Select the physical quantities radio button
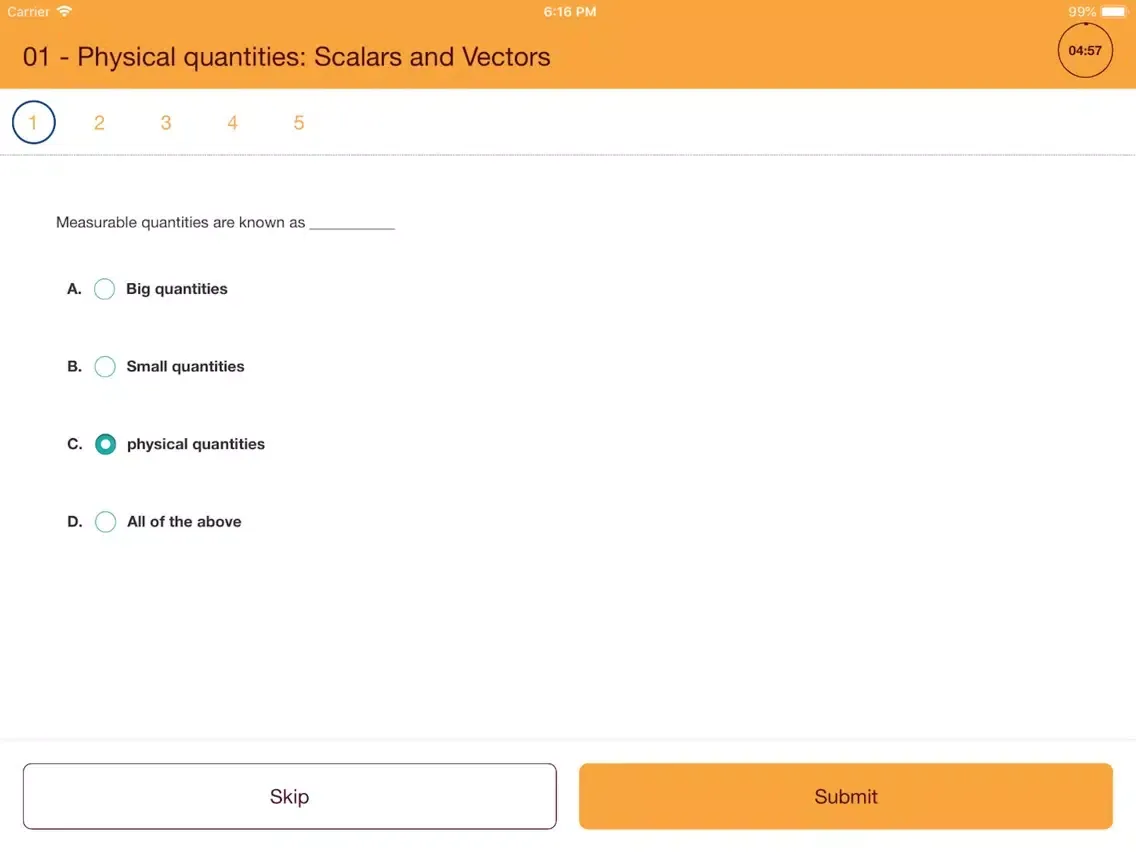1136x852 pixels. pyautogui.click(x=105, y=444)
